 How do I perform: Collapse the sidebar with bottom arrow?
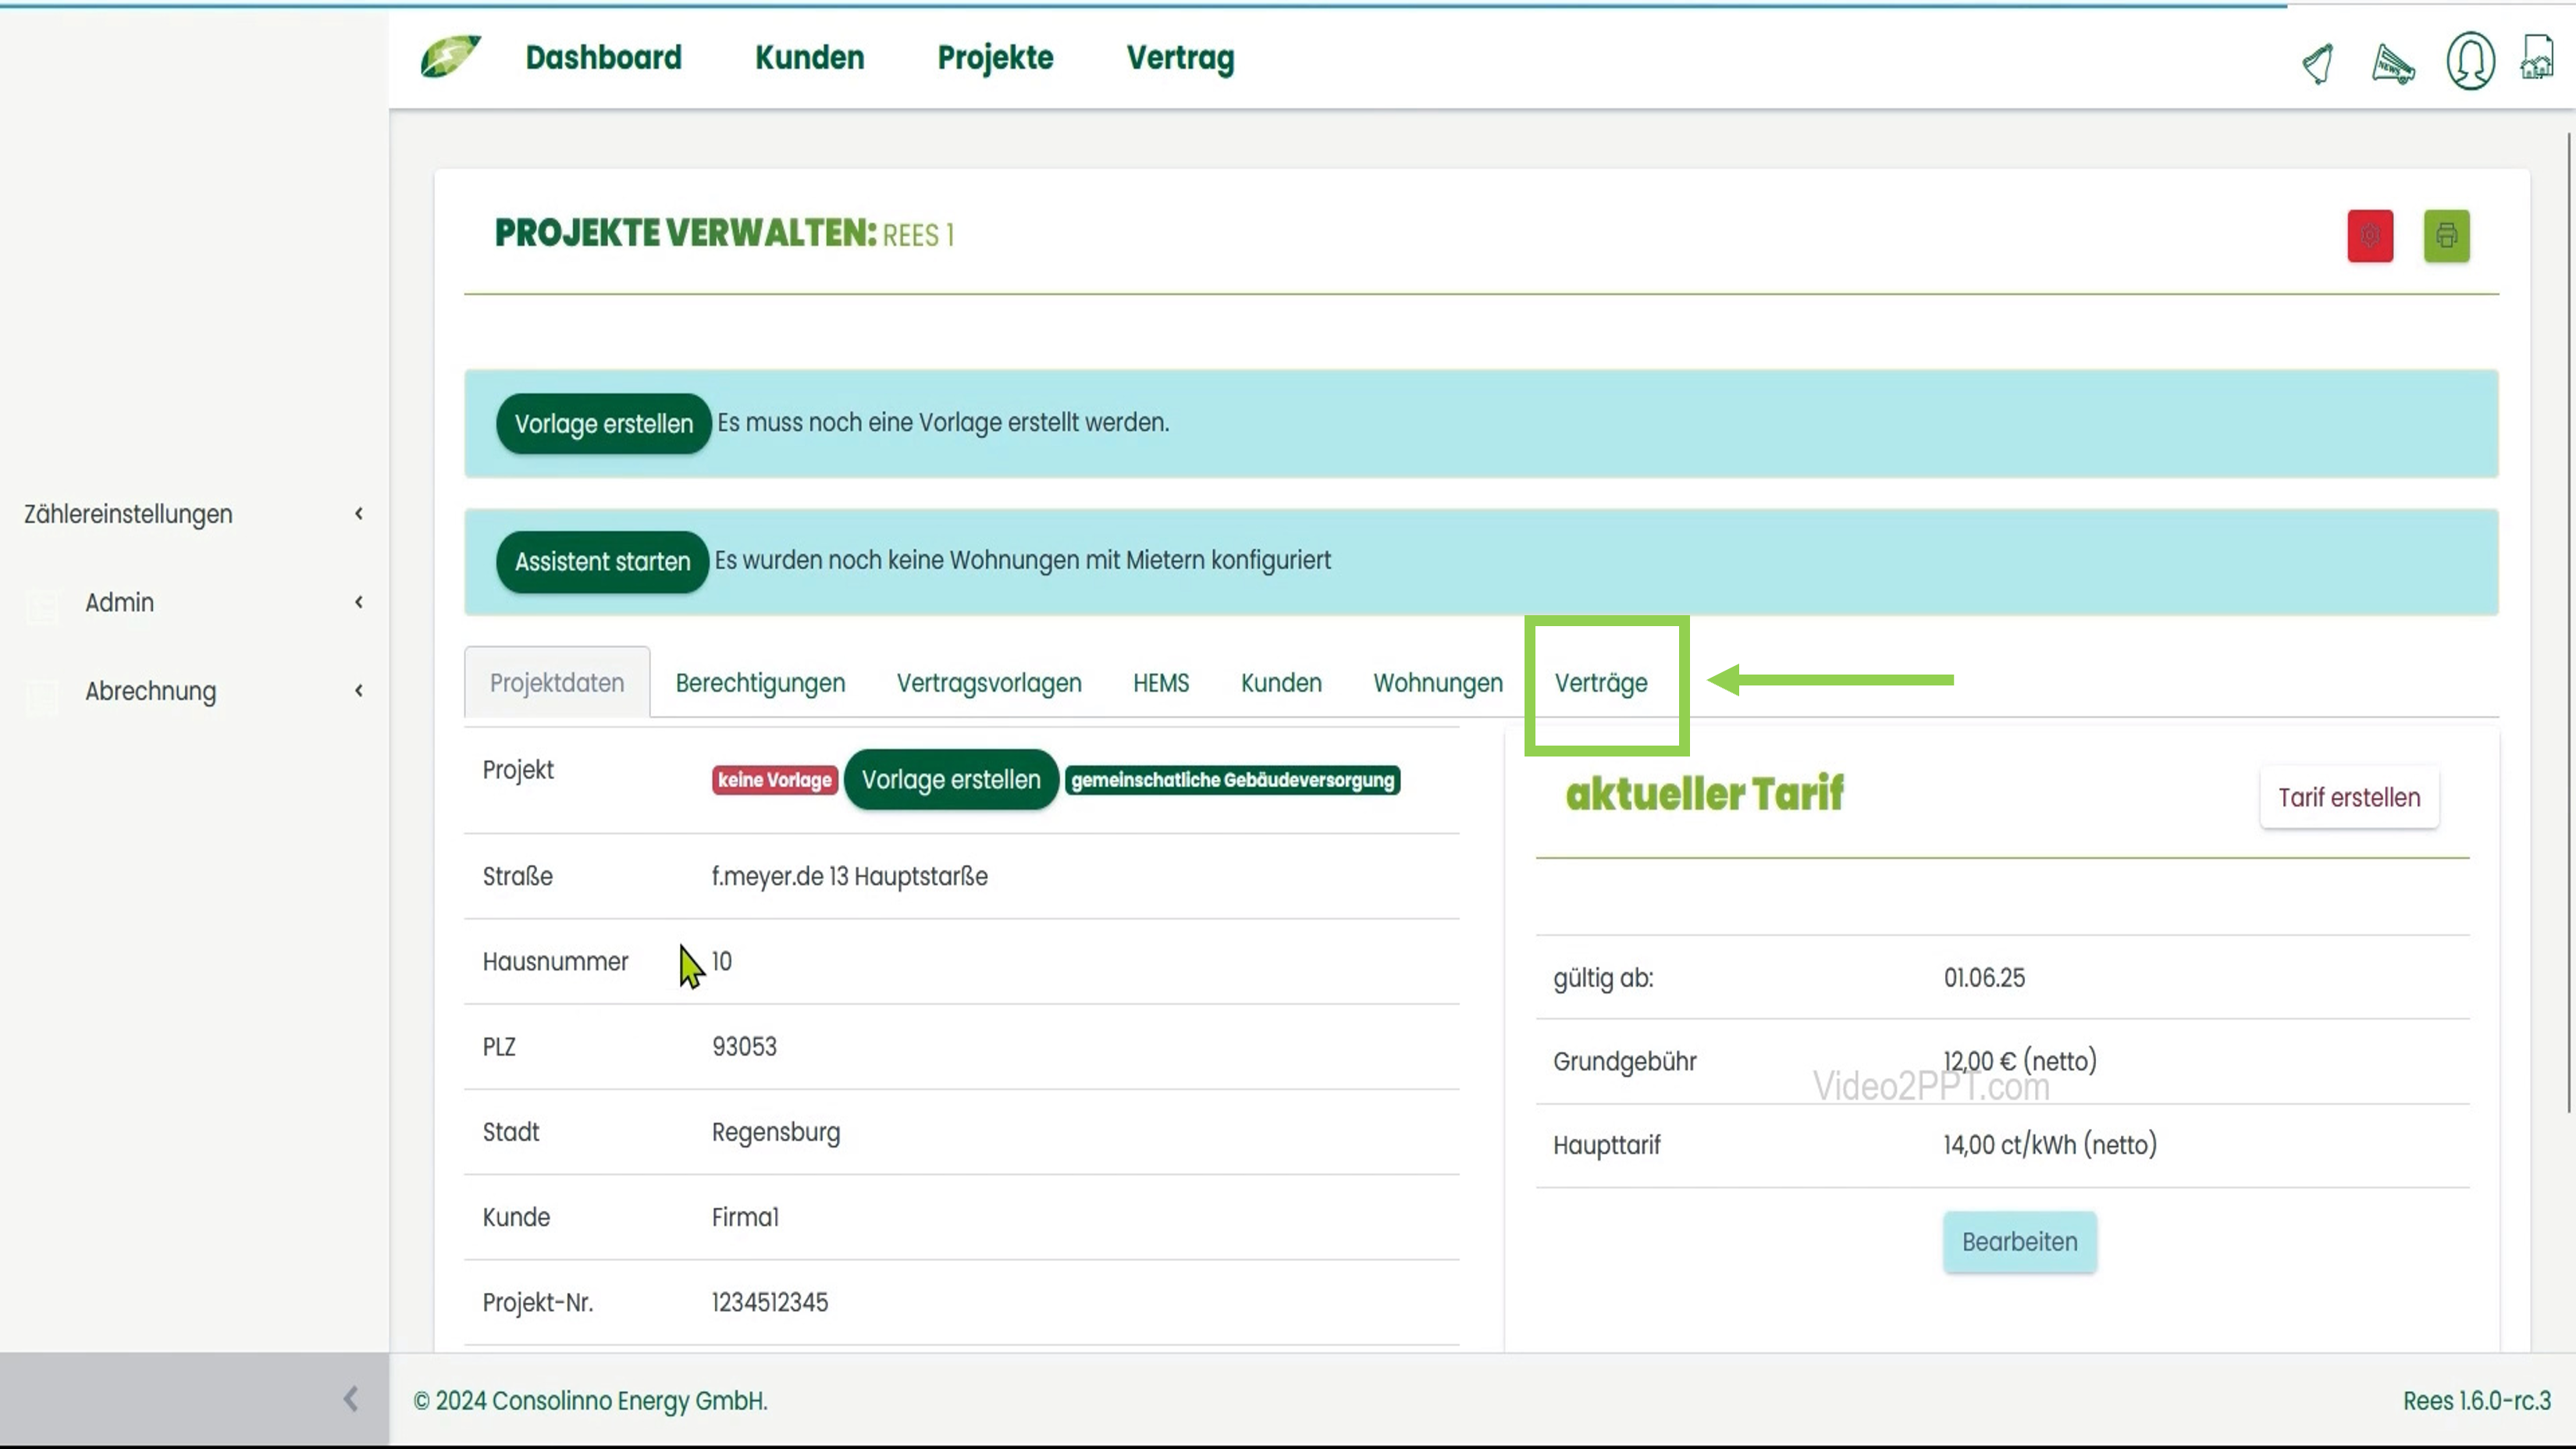[350, 1399]
